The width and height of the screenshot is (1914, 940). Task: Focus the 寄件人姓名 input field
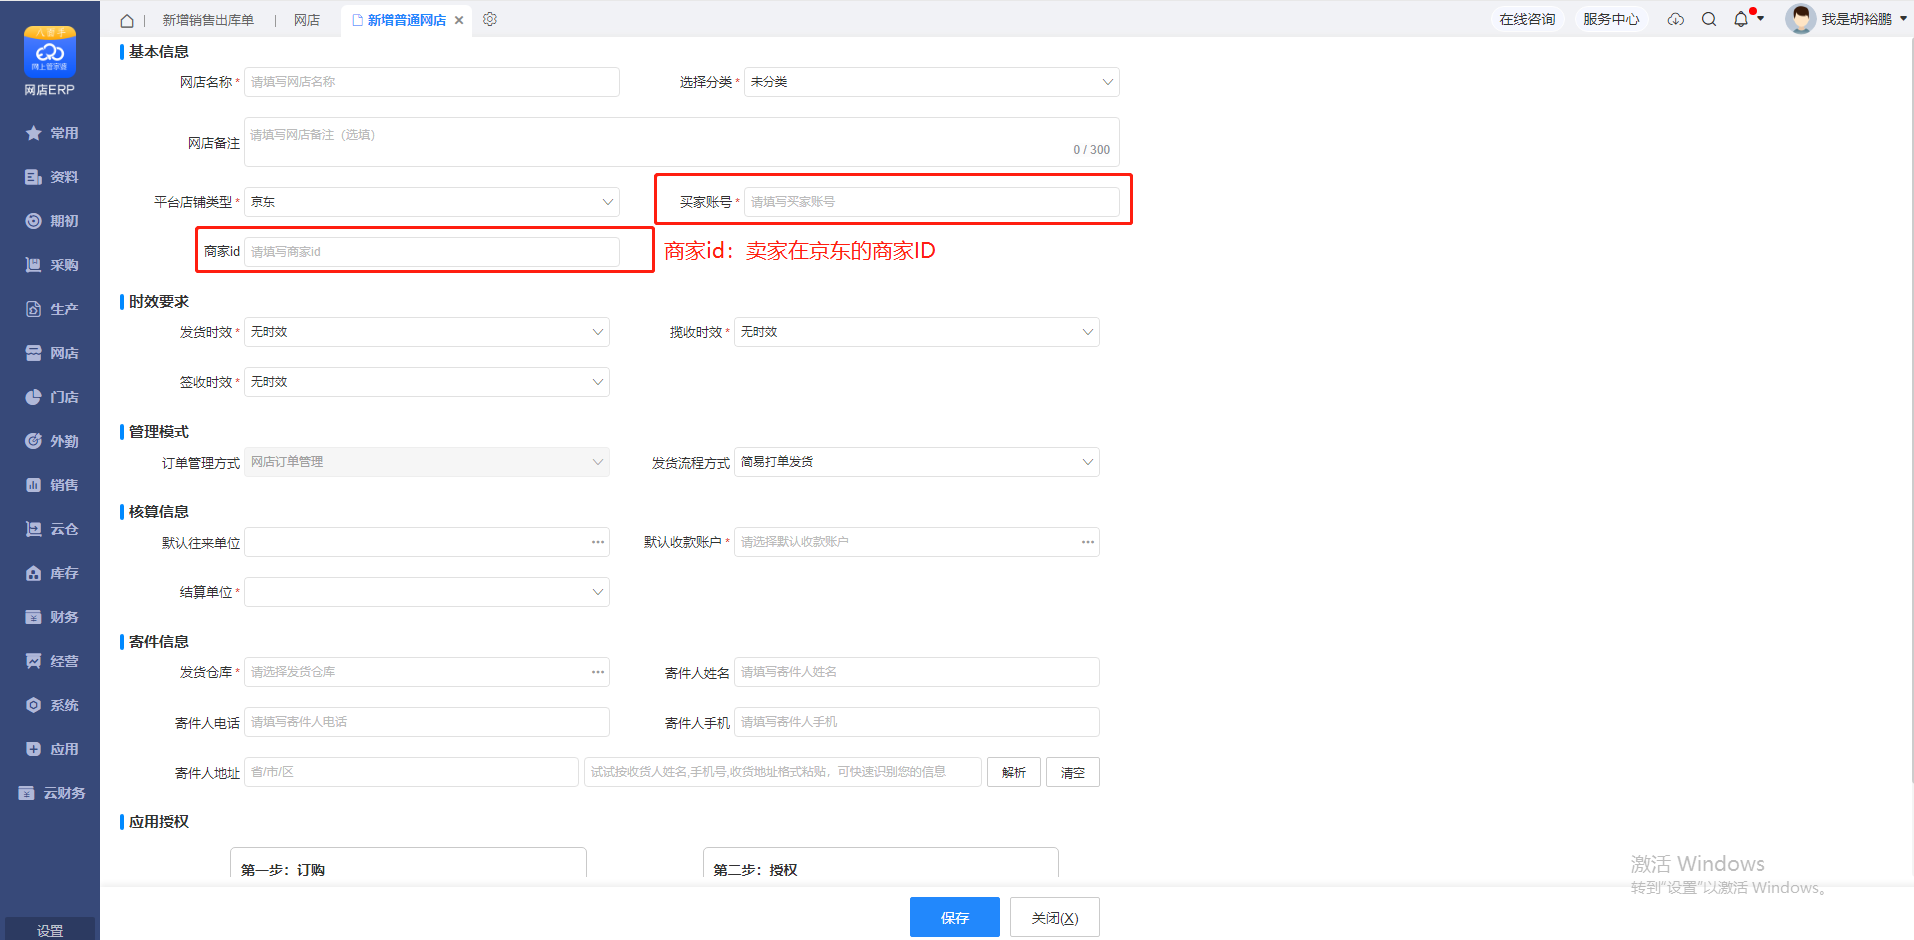coord(917,672)
